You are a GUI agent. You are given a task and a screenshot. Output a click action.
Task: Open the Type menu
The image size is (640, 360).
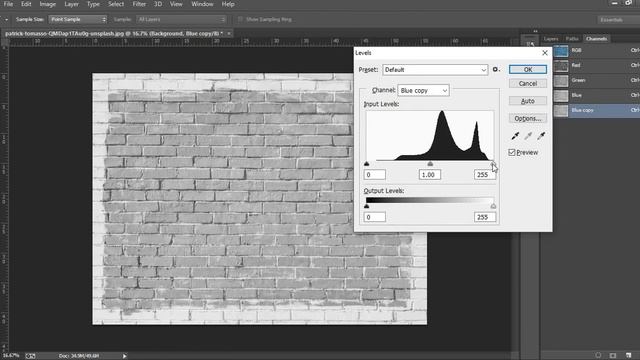click(93, 4)
